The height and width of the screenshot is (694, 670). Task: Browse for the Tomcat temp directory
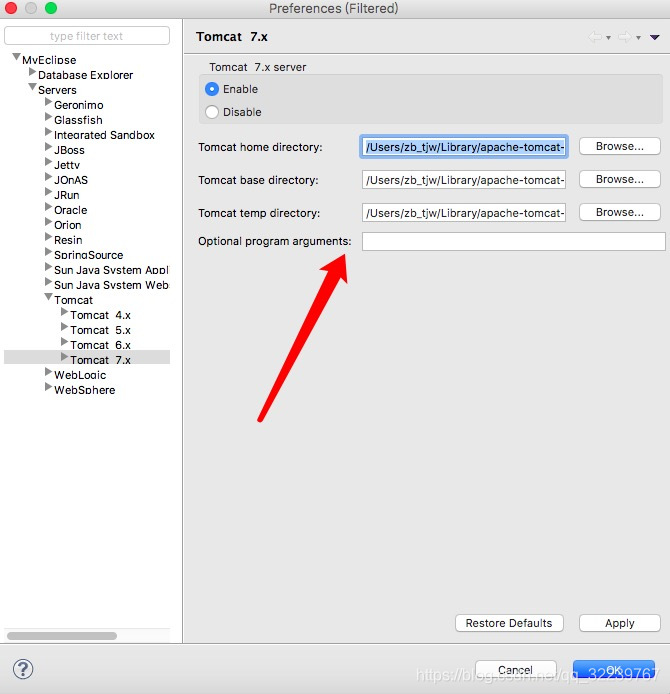620,212
